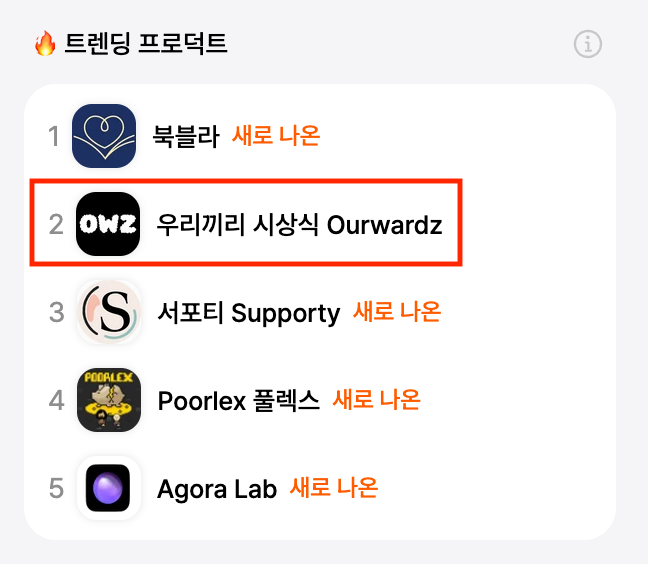Click 새로 나온 badge next to Poorlex

(376, 400)
